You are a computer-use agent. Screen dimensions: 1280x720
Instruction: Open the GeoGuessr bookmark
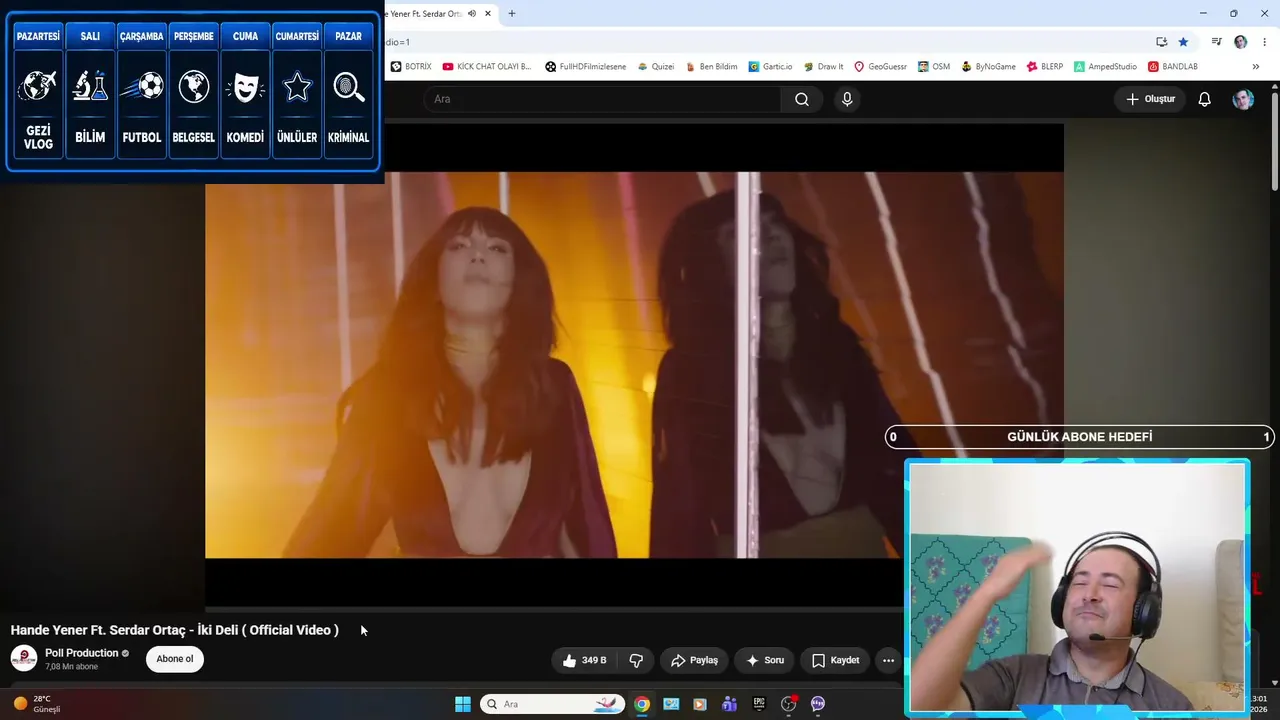(880, 67)
